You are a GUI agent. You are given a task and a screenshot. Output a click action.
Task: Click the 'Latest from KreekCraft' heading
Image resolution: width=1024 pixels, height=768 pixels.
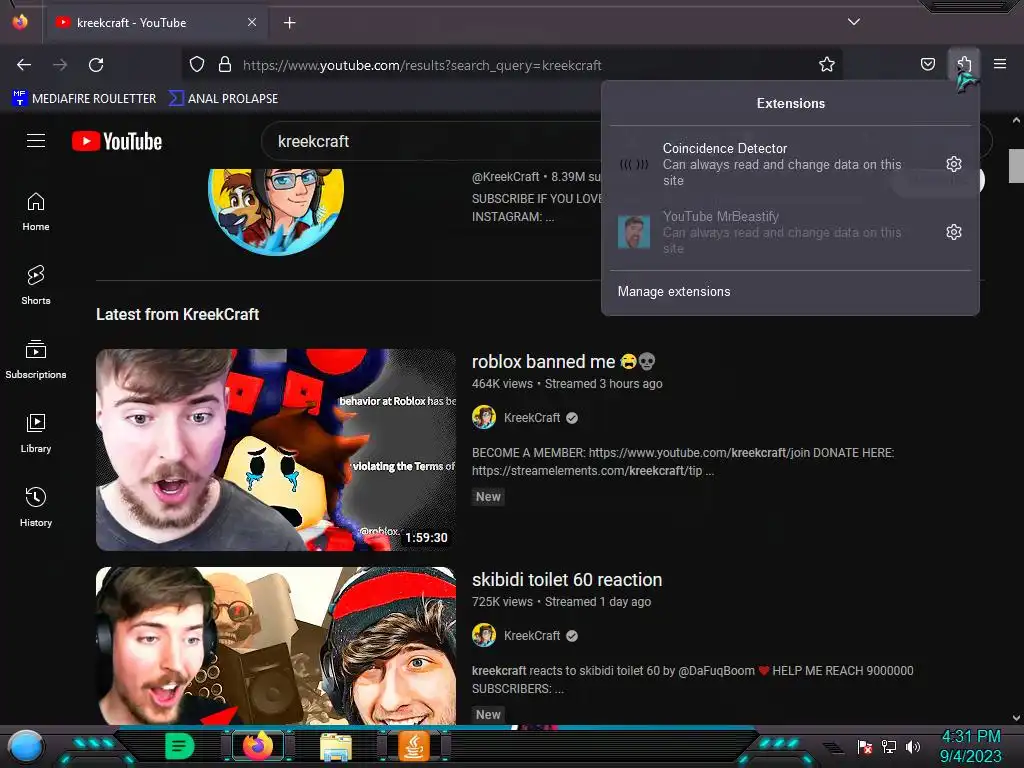(178, 314)
